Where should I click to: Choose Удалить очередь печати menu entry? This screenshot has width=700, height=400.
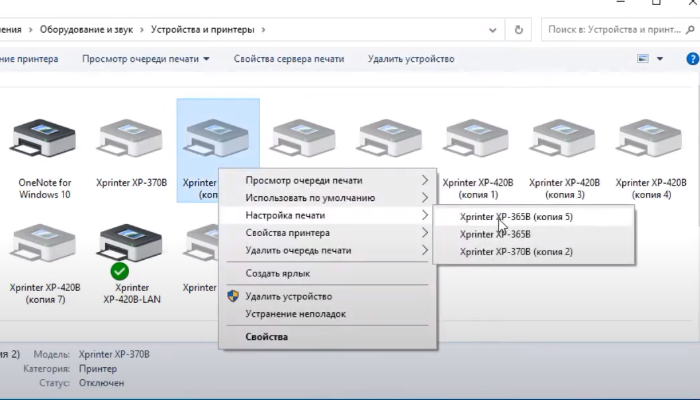pos(327,250)
